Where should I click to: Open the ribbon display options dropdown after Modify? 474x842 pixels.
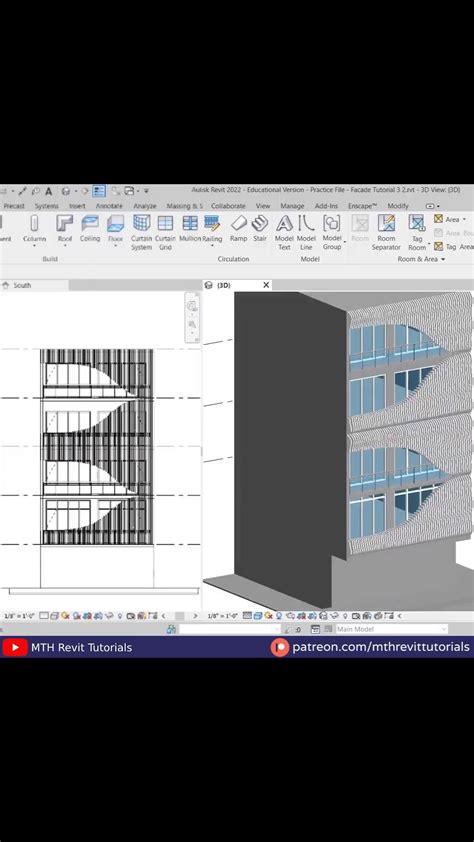point(433,206)
